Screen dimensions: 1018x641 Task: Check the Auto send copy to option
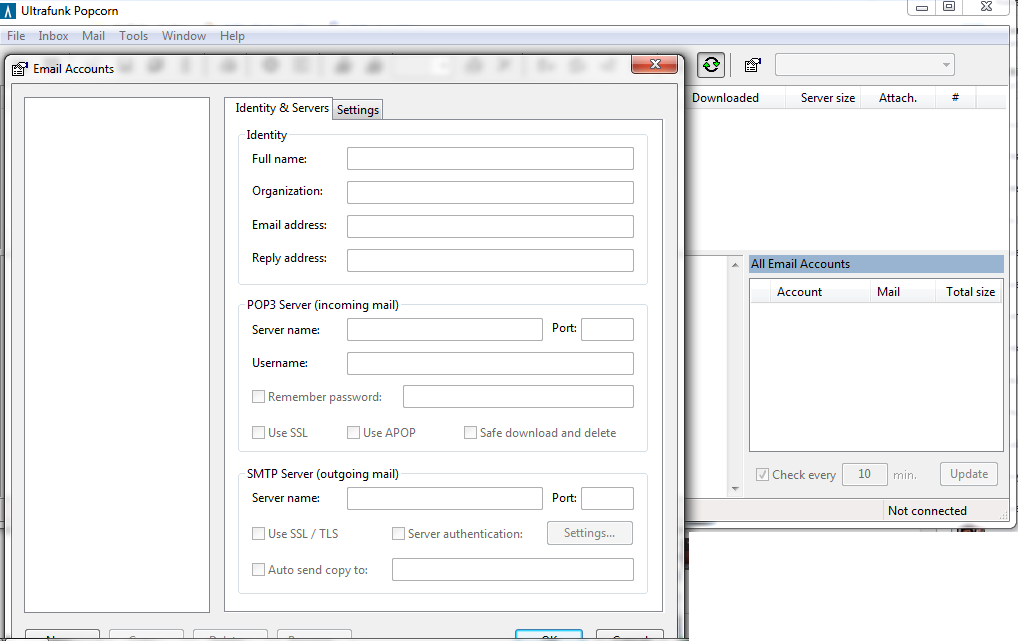pyautogui.click(x=258, y=570)
